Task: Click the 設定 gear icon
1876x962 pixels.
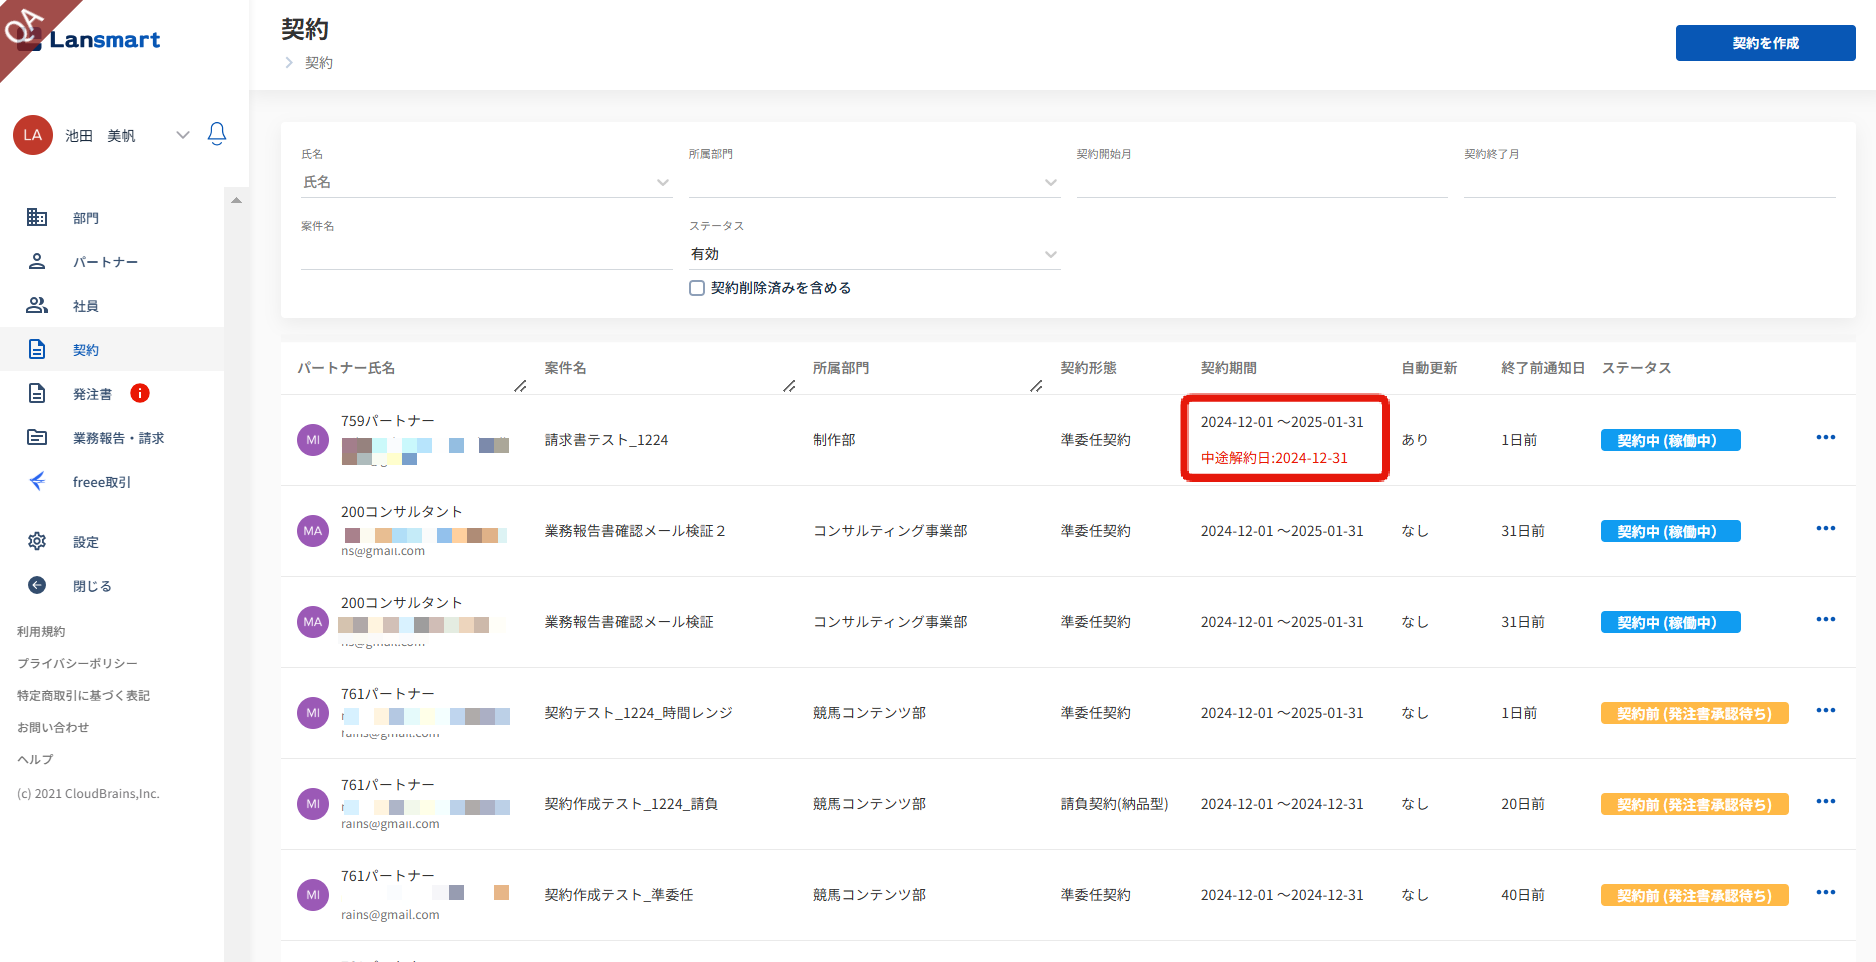Action: (x=37, y=541)
